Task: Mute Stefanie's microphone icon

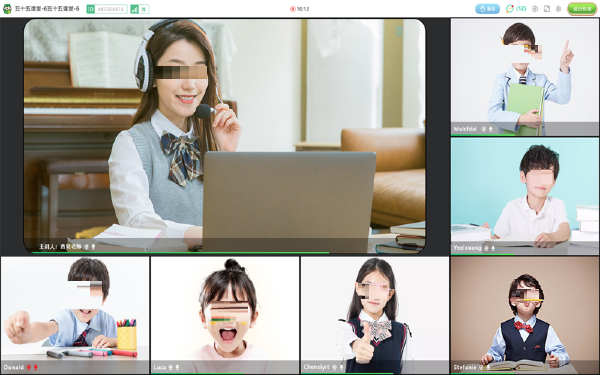Action: [x=488, y=367]
